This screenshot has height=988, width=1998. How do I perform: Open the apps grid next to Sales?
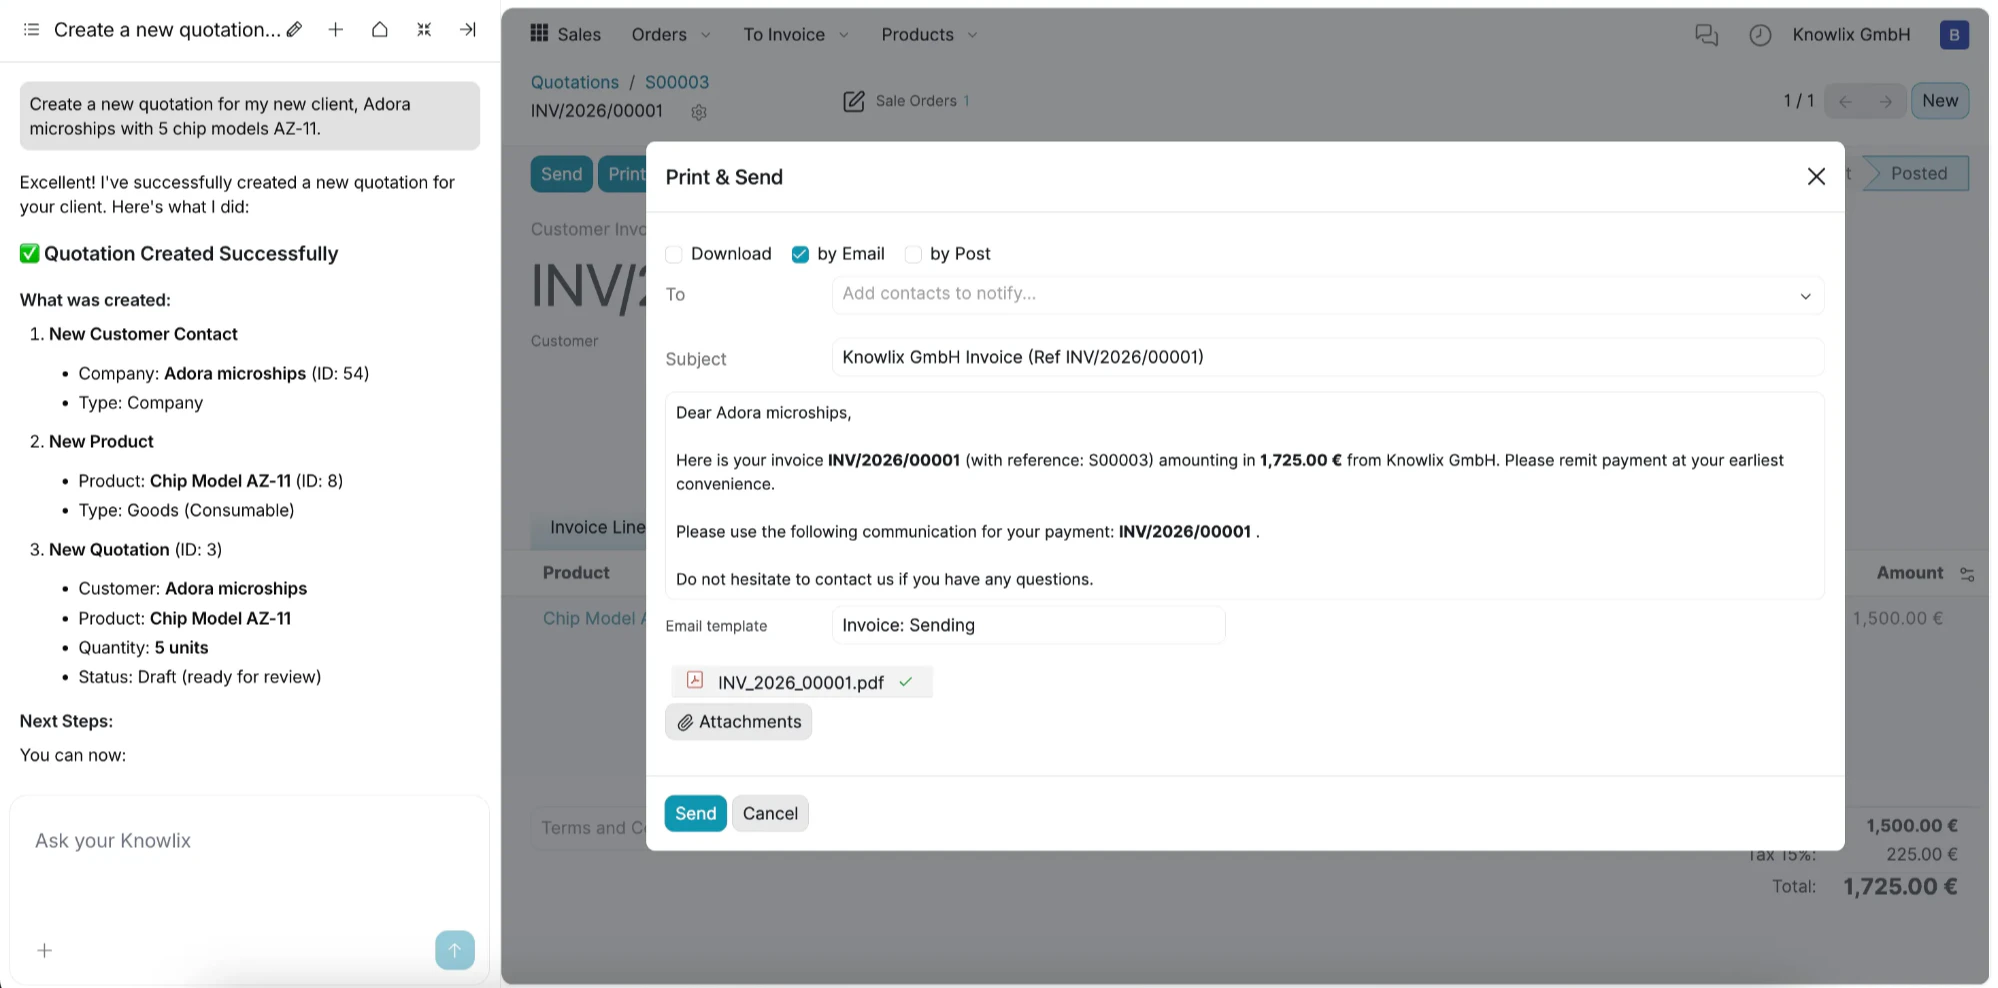click(538, 34)
